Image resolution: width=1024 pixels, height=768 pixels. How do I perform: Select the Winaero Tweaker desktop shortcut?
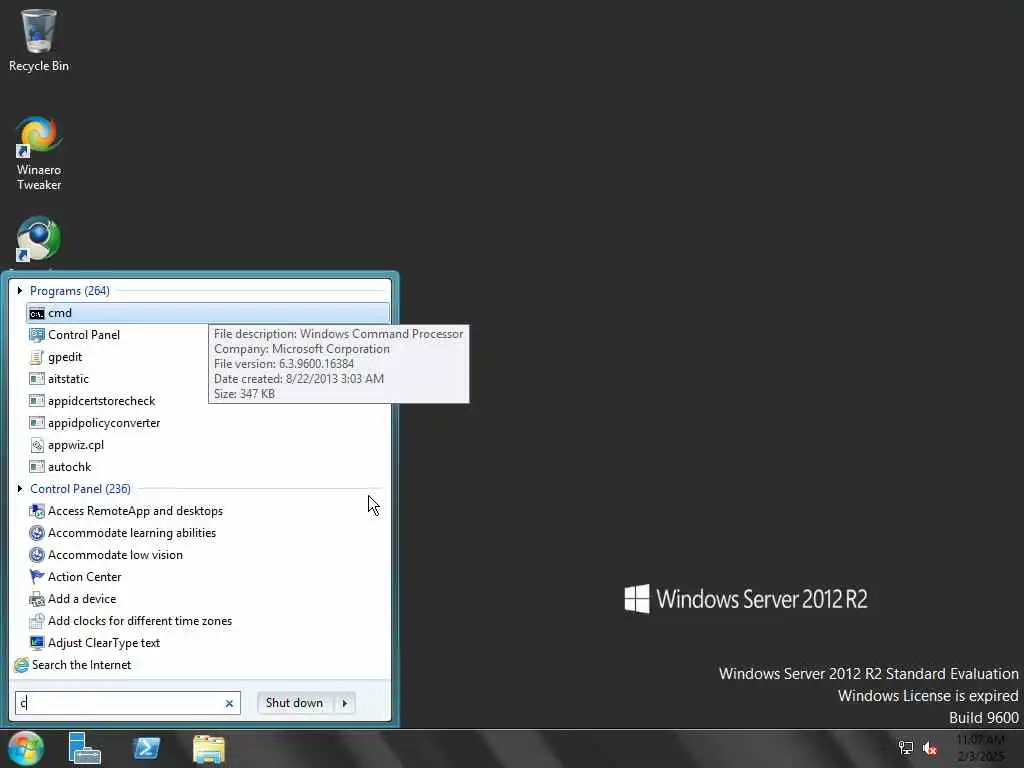tap(39, 154)
